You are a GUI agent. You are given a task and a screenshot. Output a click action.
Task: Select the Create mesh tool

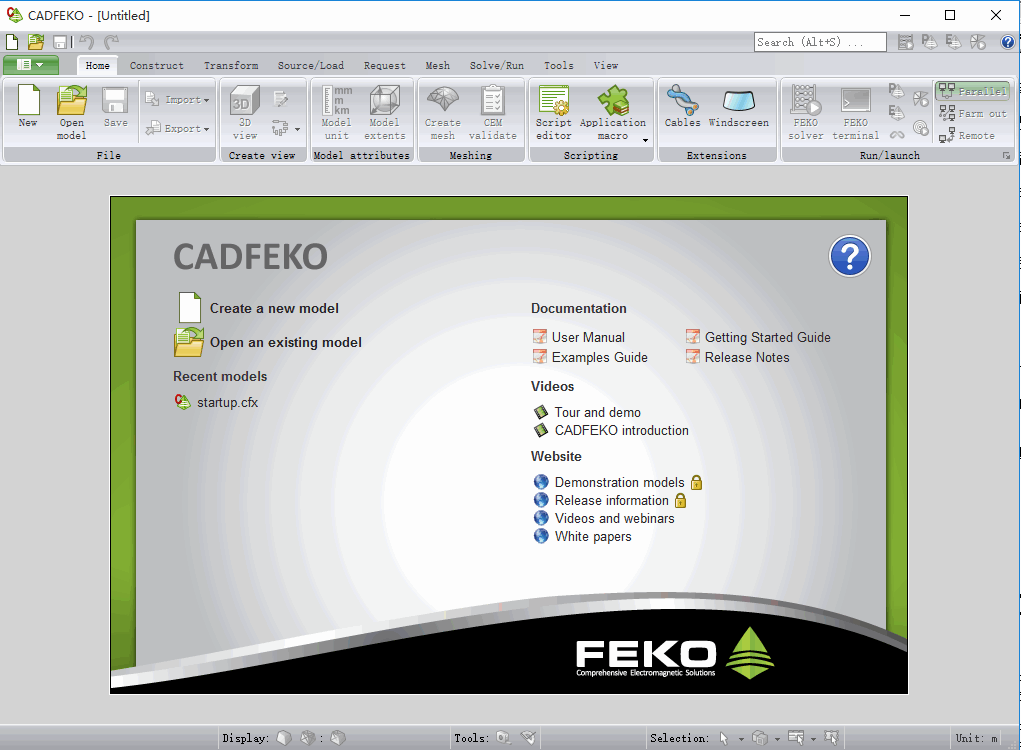(442, 110)
